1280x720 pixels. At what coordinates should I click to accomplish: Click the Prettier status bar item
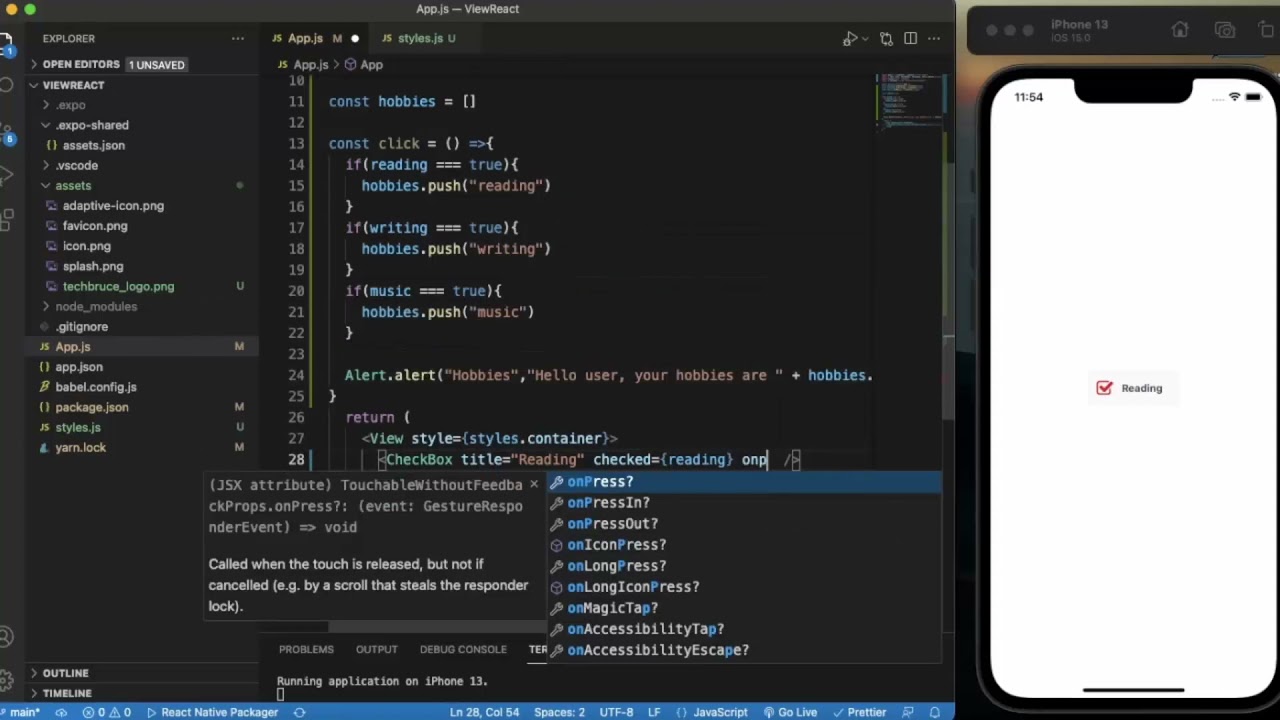tap(859, 712)
